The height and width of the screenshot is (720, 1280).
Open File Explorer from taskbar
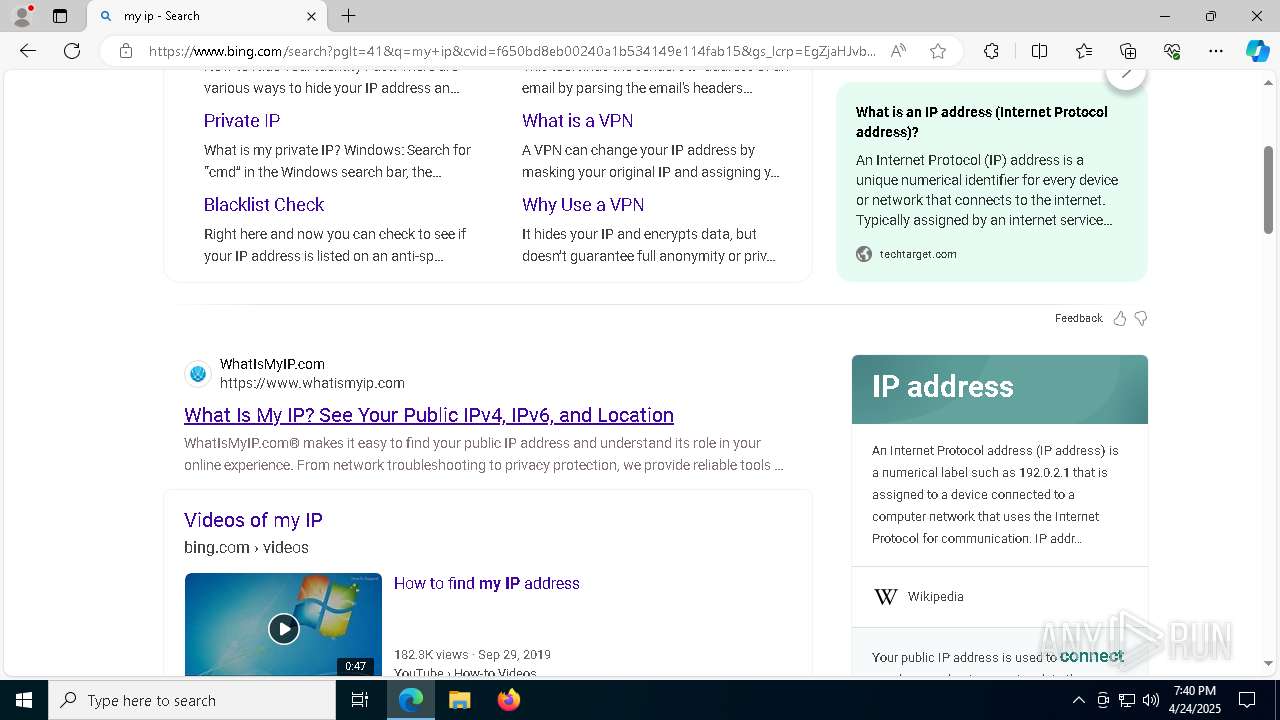(x=459, y=700)
